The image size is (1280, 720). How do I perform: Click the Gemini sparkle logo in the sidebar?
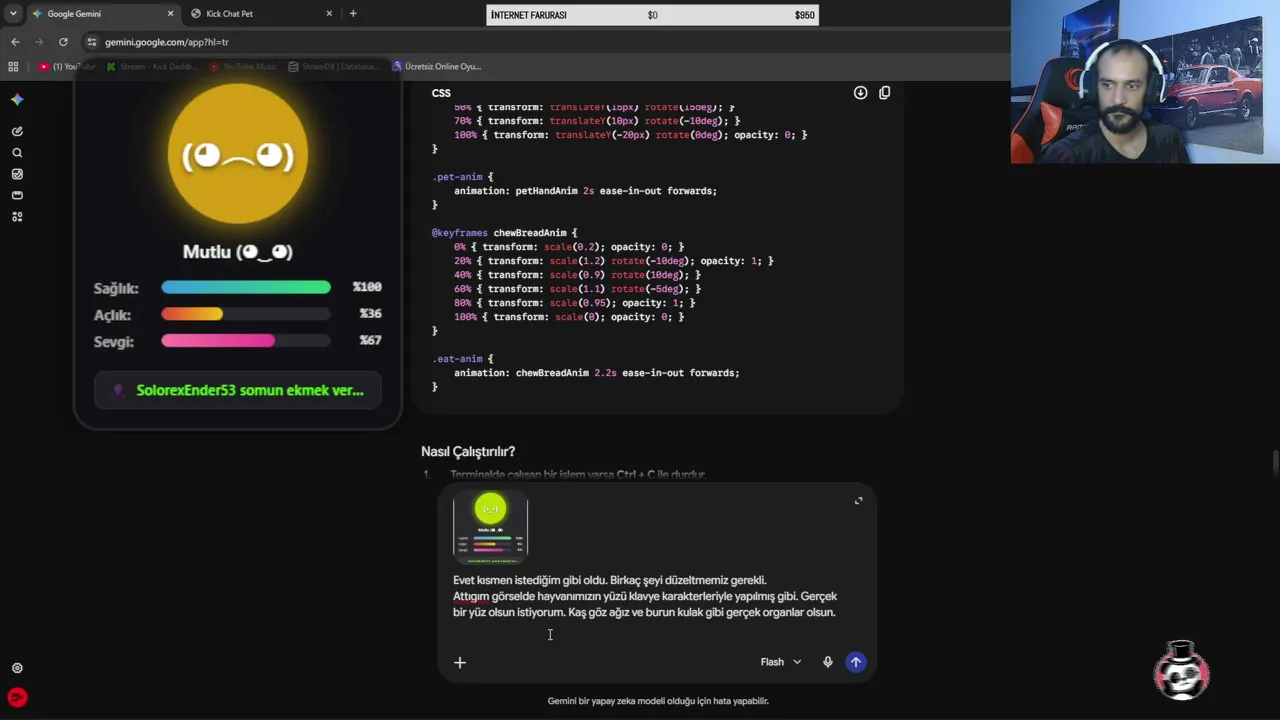17,99
